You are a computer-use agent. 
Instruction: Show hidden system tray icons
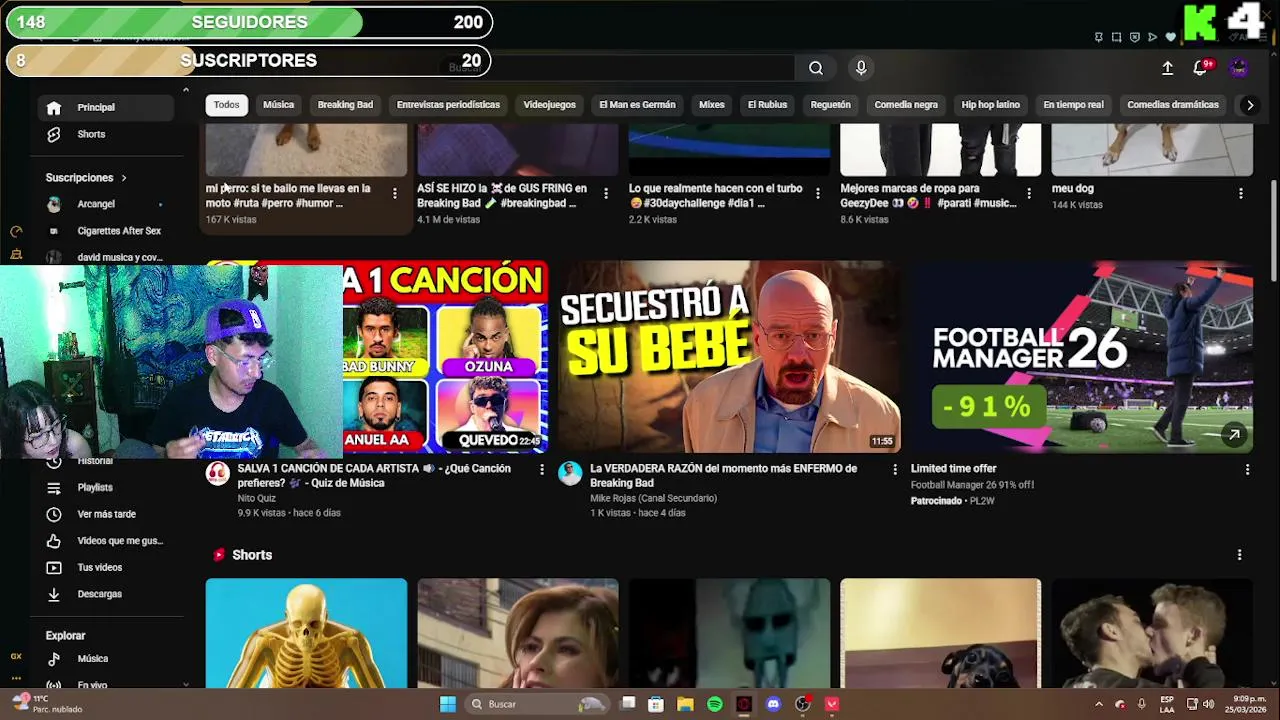[x=1098, y=704]
